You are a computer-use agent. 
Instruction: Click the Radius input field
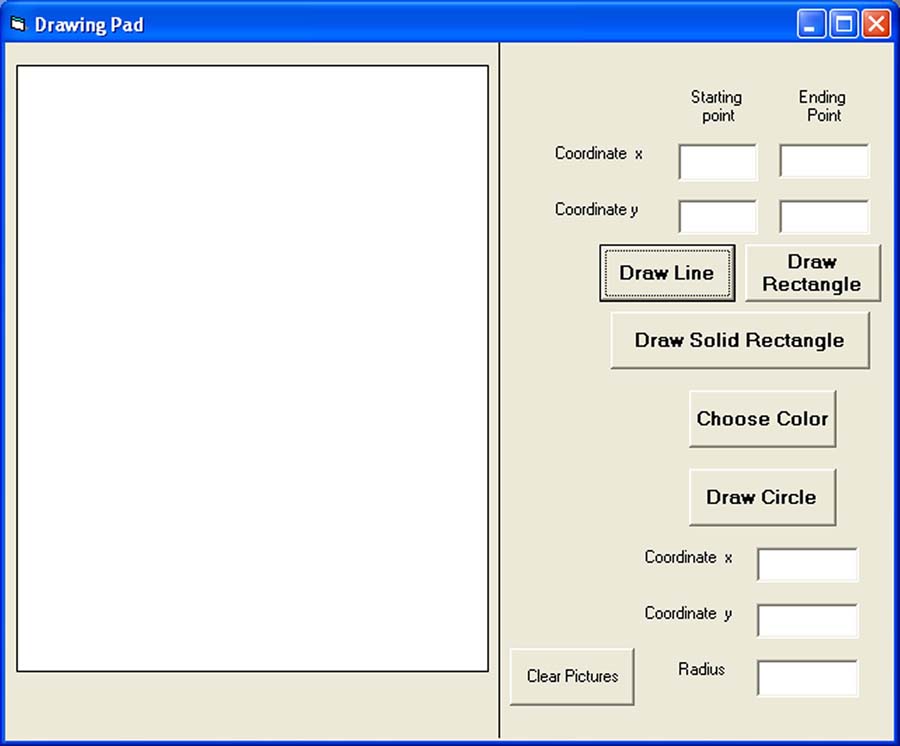pos(807,677)
